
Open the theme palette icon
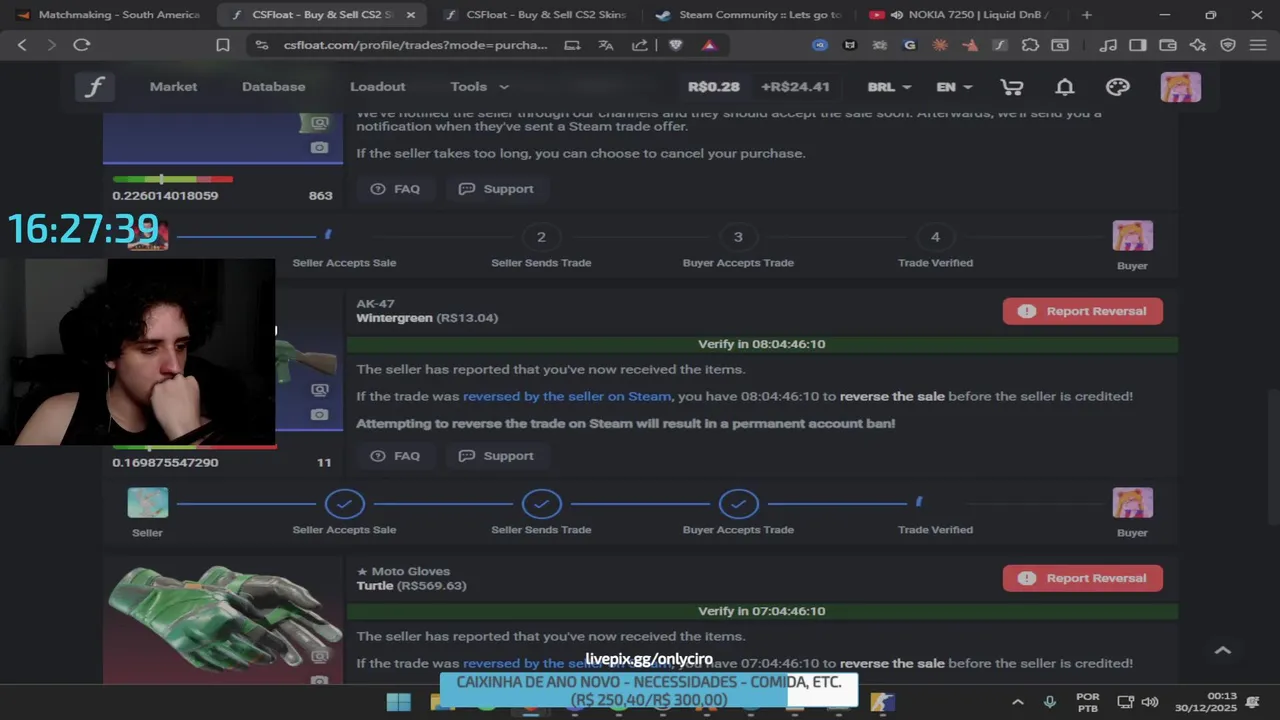(x=1117, y=87)
